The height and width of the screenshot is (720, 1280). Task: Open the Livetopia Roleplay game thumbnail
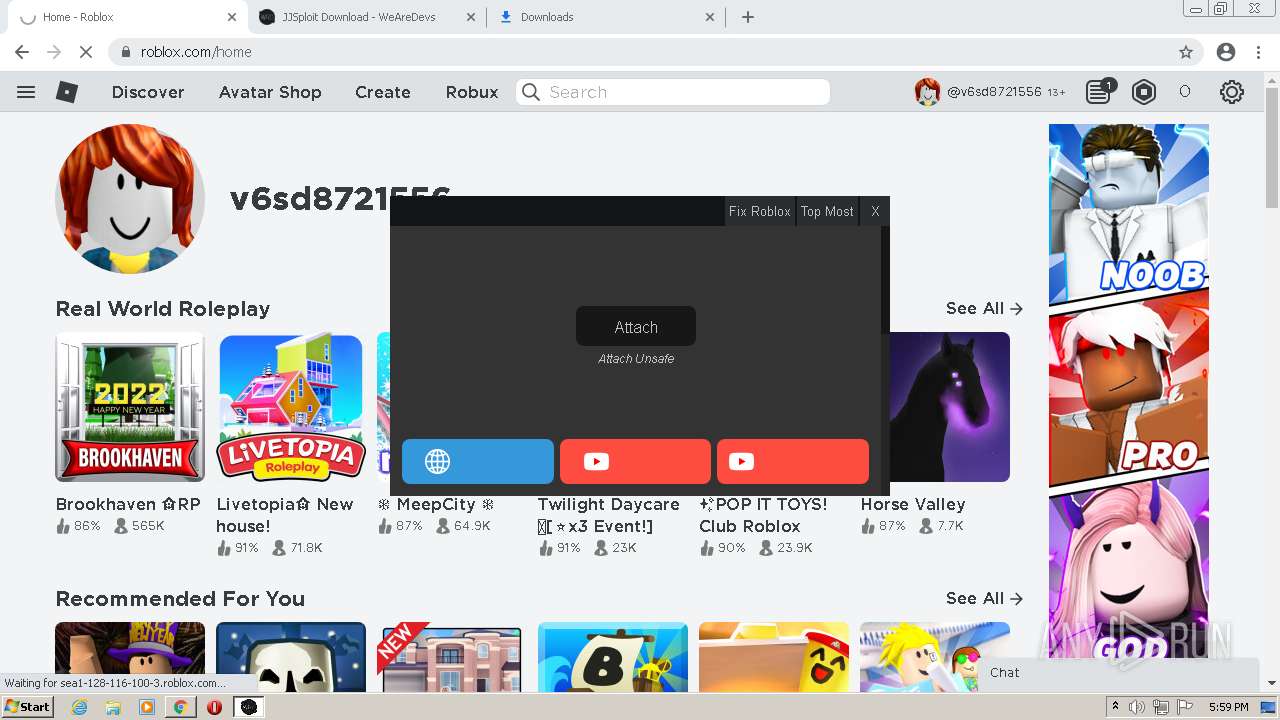(291, 407)
